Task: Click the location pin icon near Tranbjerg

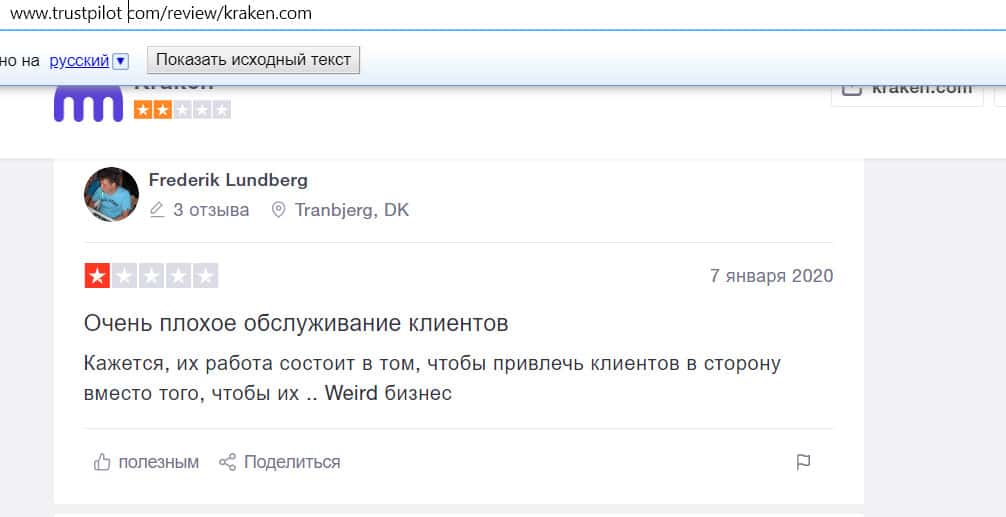Action: click(x=278, y=210)
